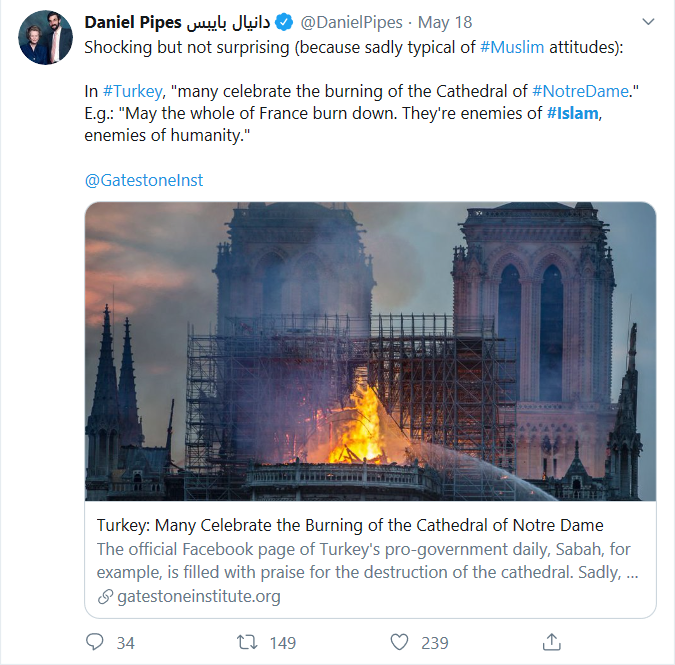Follow the #NotreDame hashtag link
This screenshot has height=665, width=675.
point(580,91)
